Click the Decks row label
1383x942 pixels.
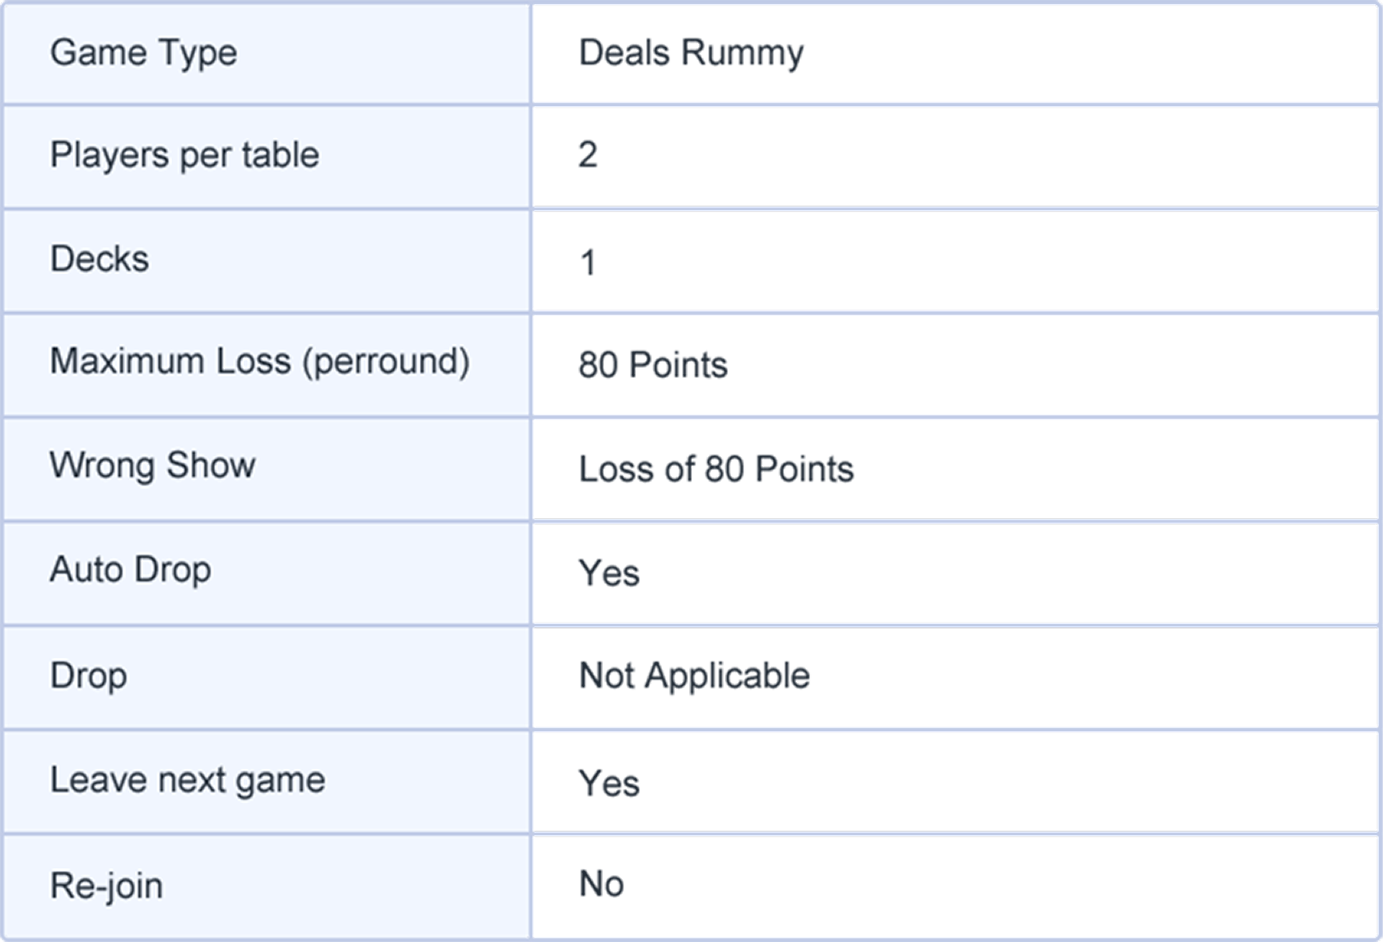click(99, 259)
